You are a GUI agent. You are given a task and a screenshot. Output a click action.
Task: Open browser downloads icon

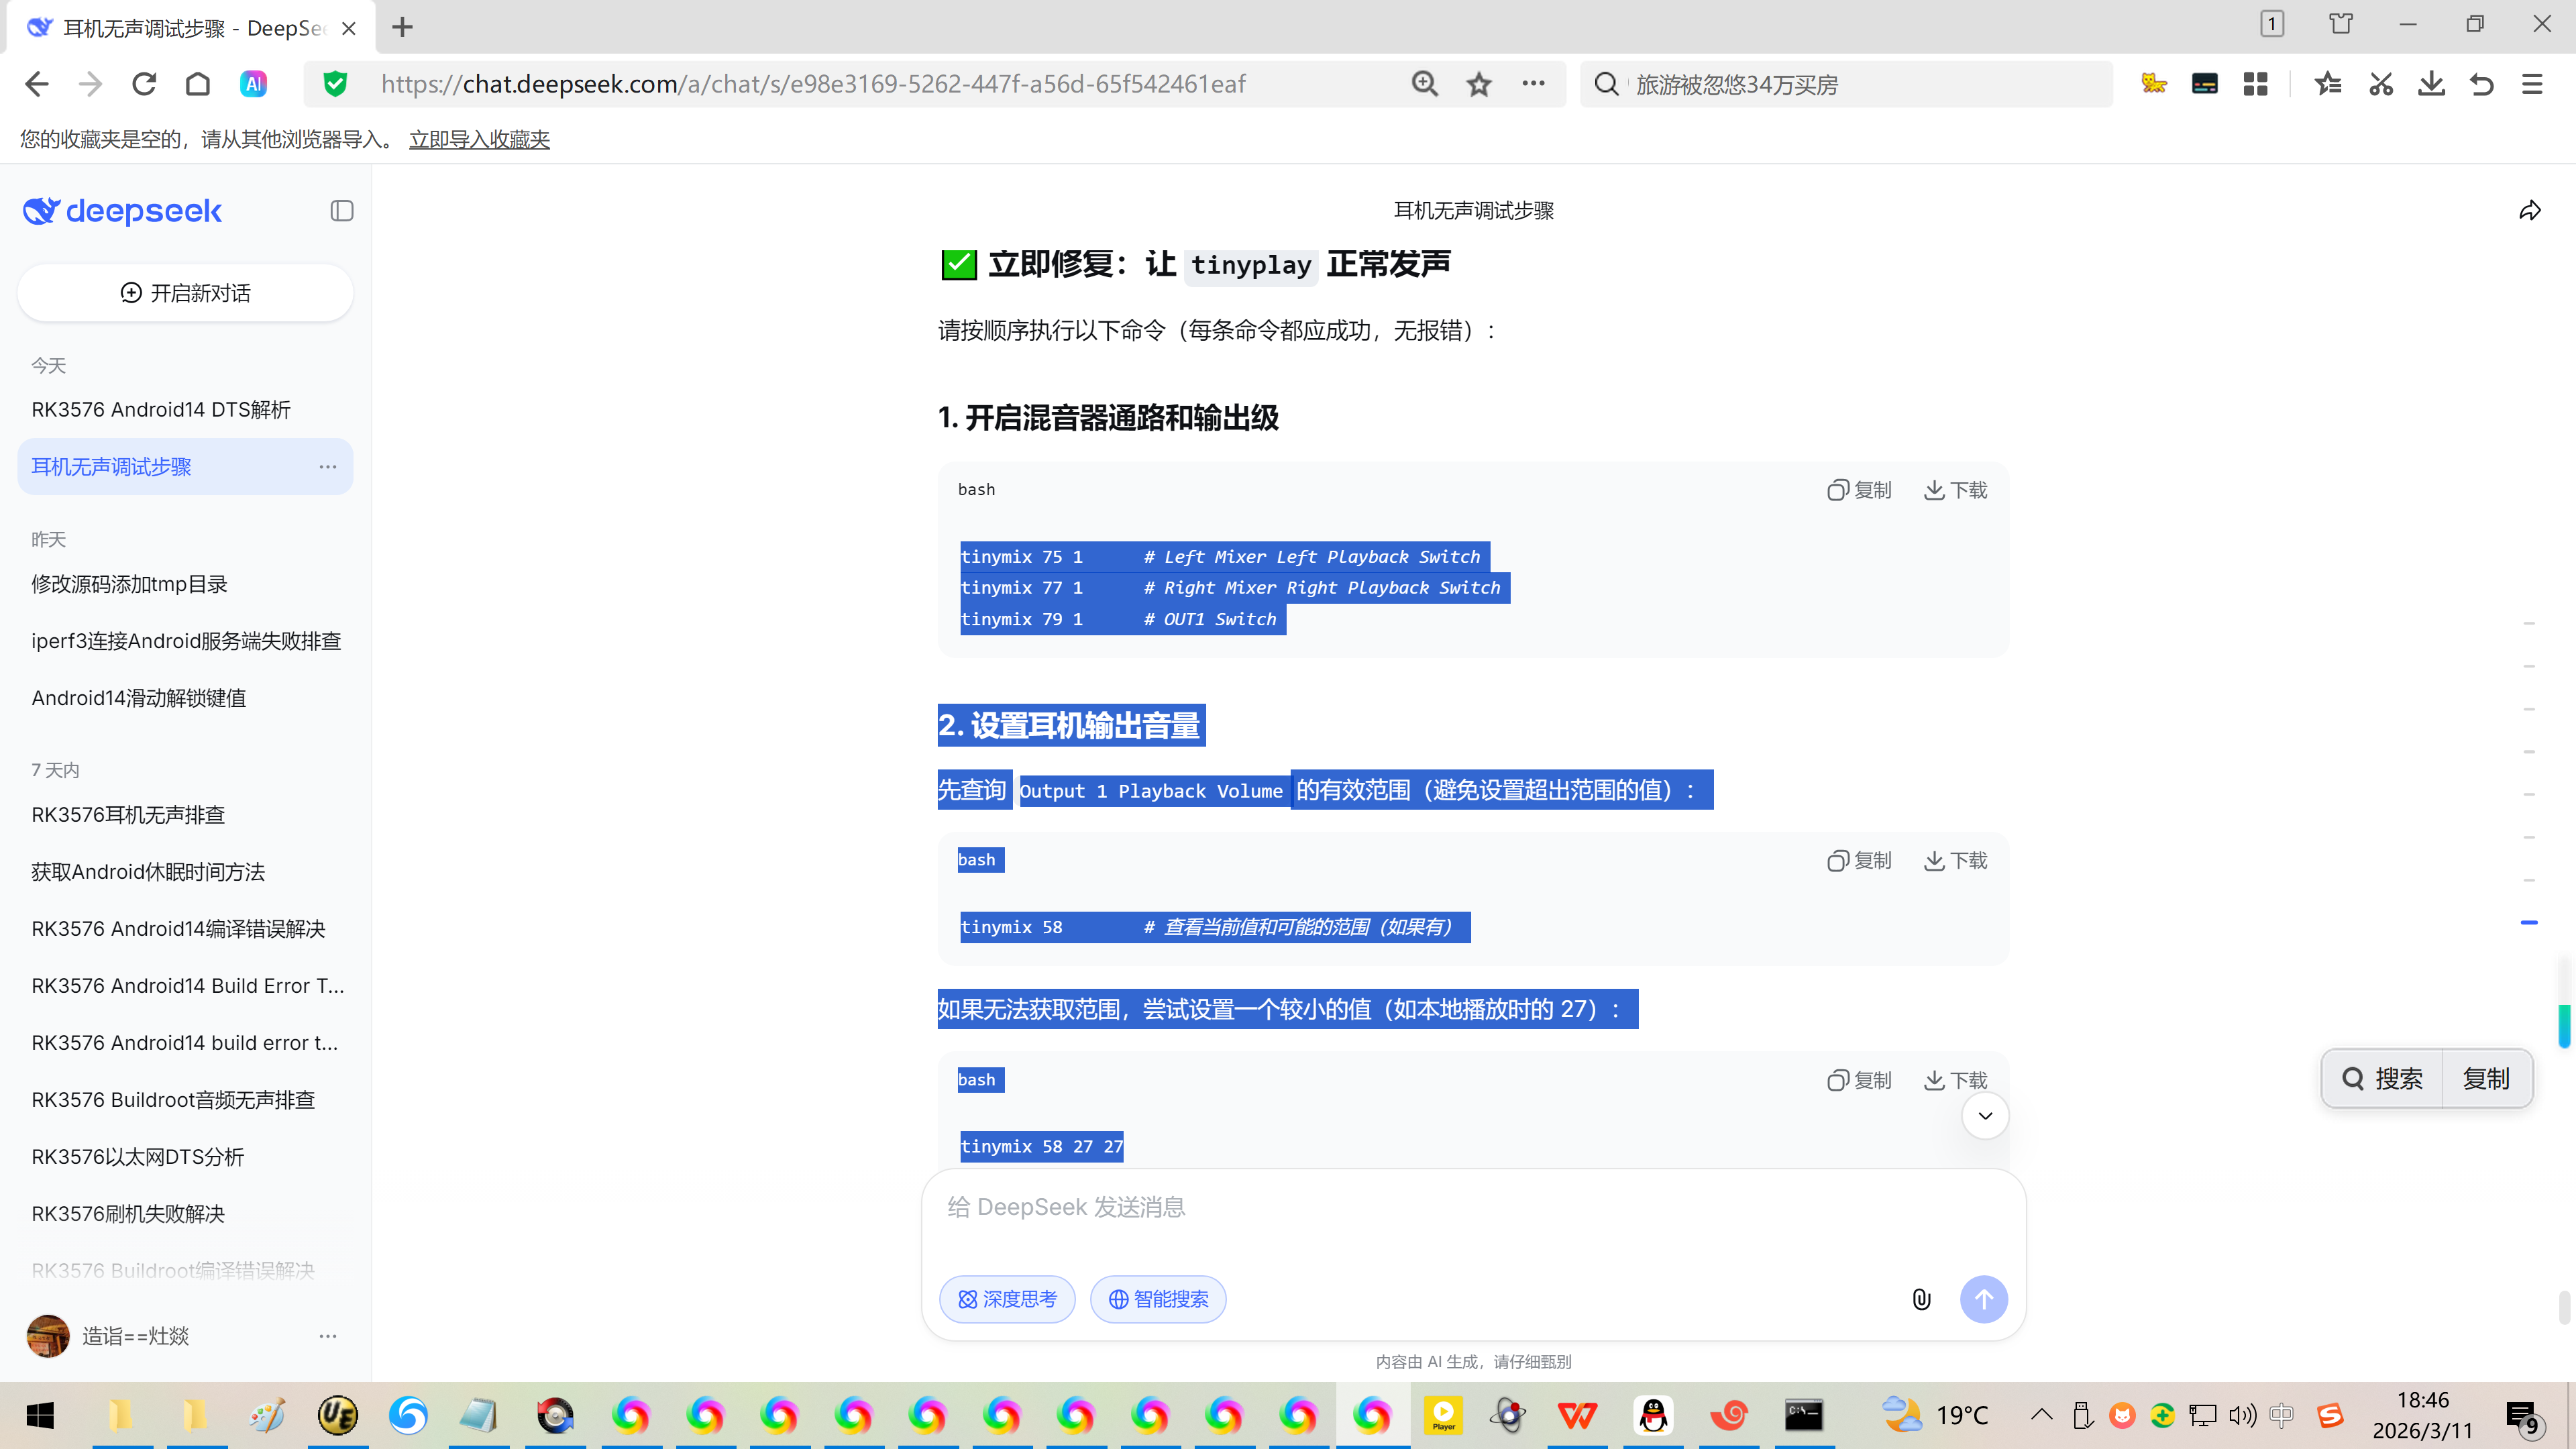pyautogui.click(x=2431, y=84)
